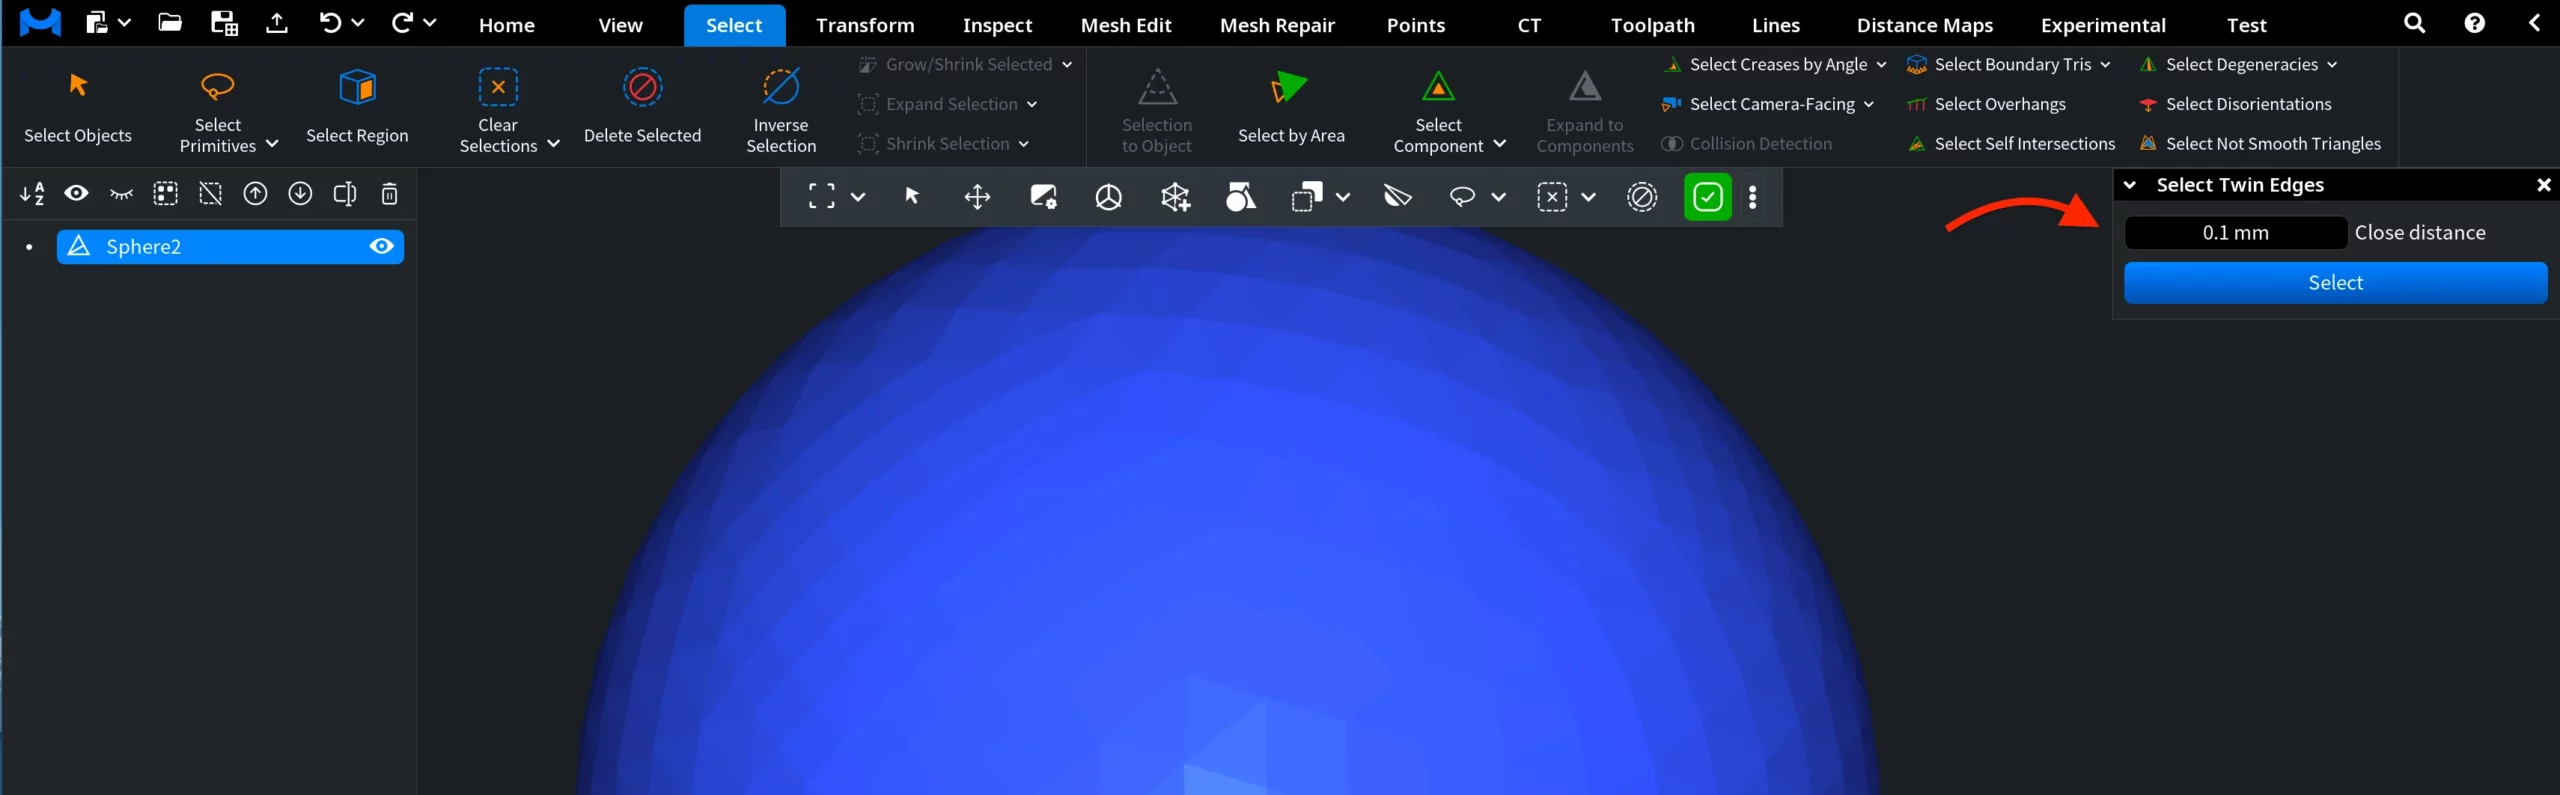
Task: Click the blue Select button
Action: point(2335,283)
